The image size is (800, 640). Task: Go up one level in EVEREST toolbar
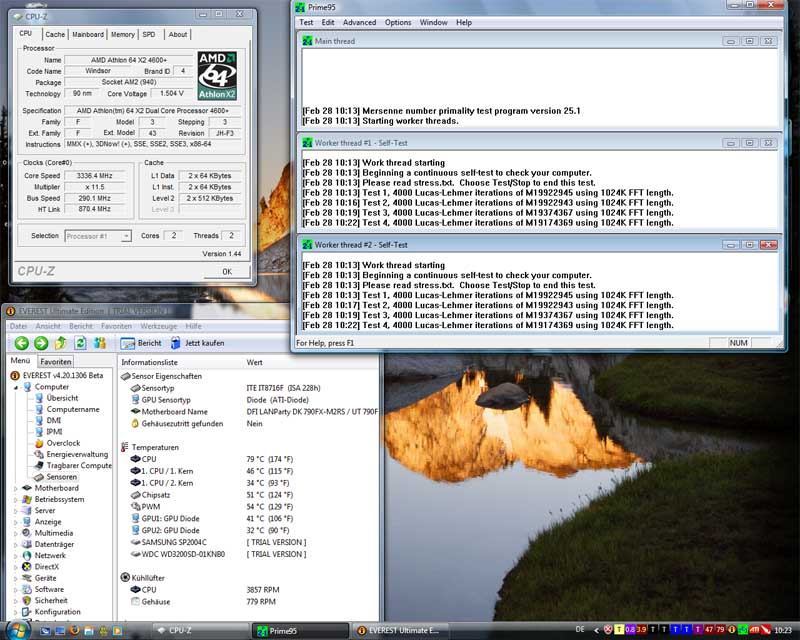pyautogui.click(x=60, y=343)
